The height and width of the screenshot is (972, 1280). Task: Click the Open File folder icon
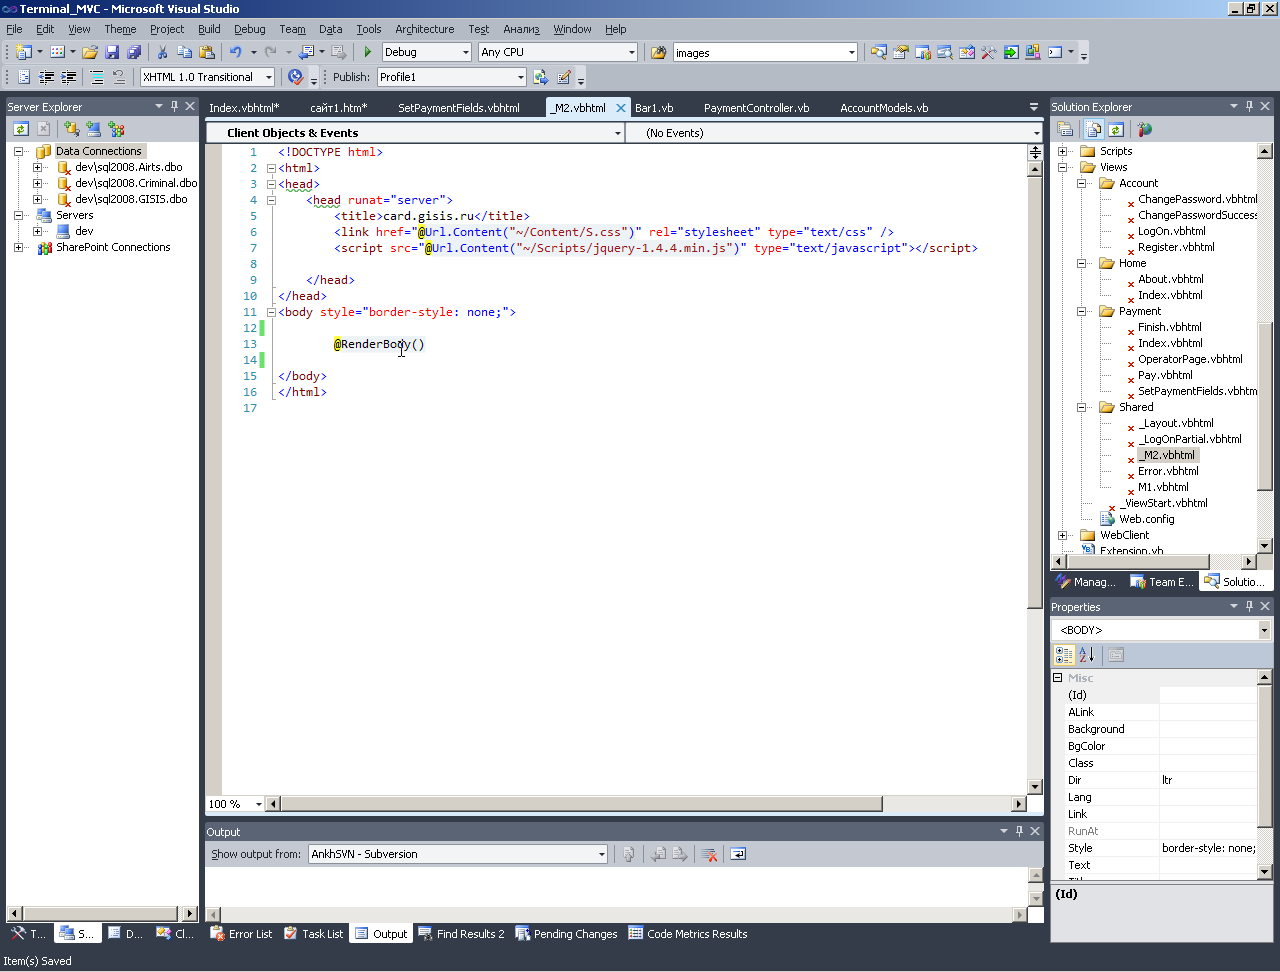(90, 52)
